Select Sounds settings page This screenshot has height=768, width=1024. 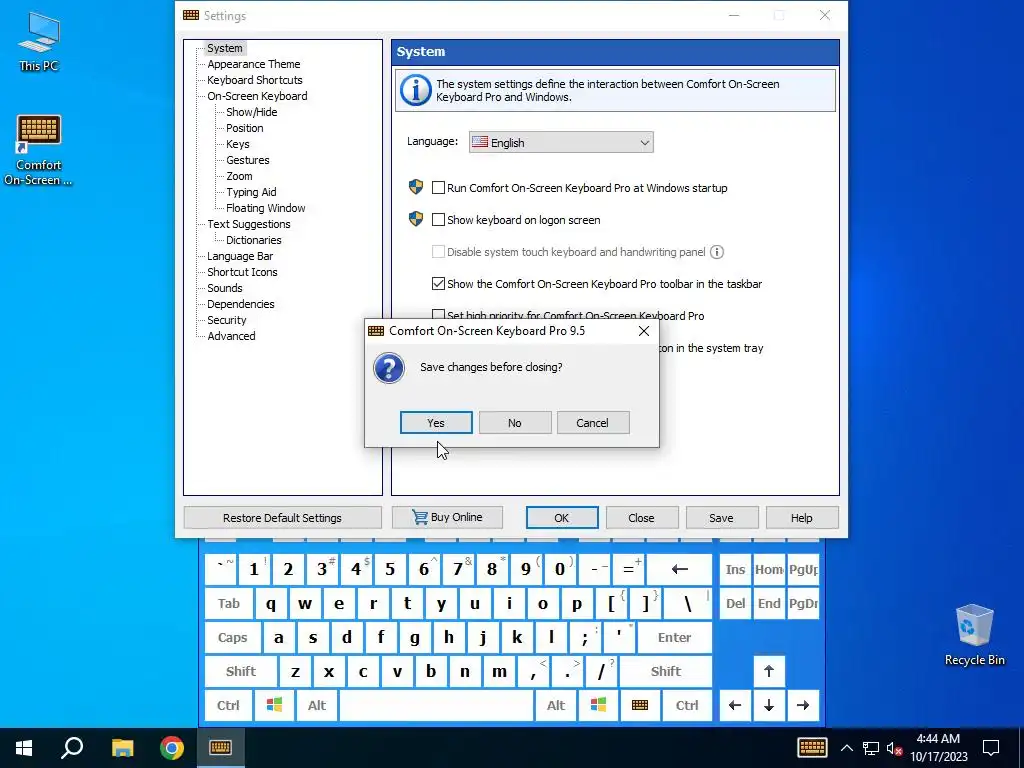pos(225,288)
